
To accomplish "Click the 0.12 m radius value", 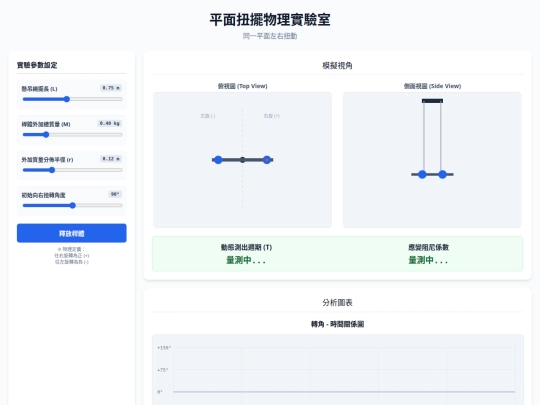I will 111,159.
